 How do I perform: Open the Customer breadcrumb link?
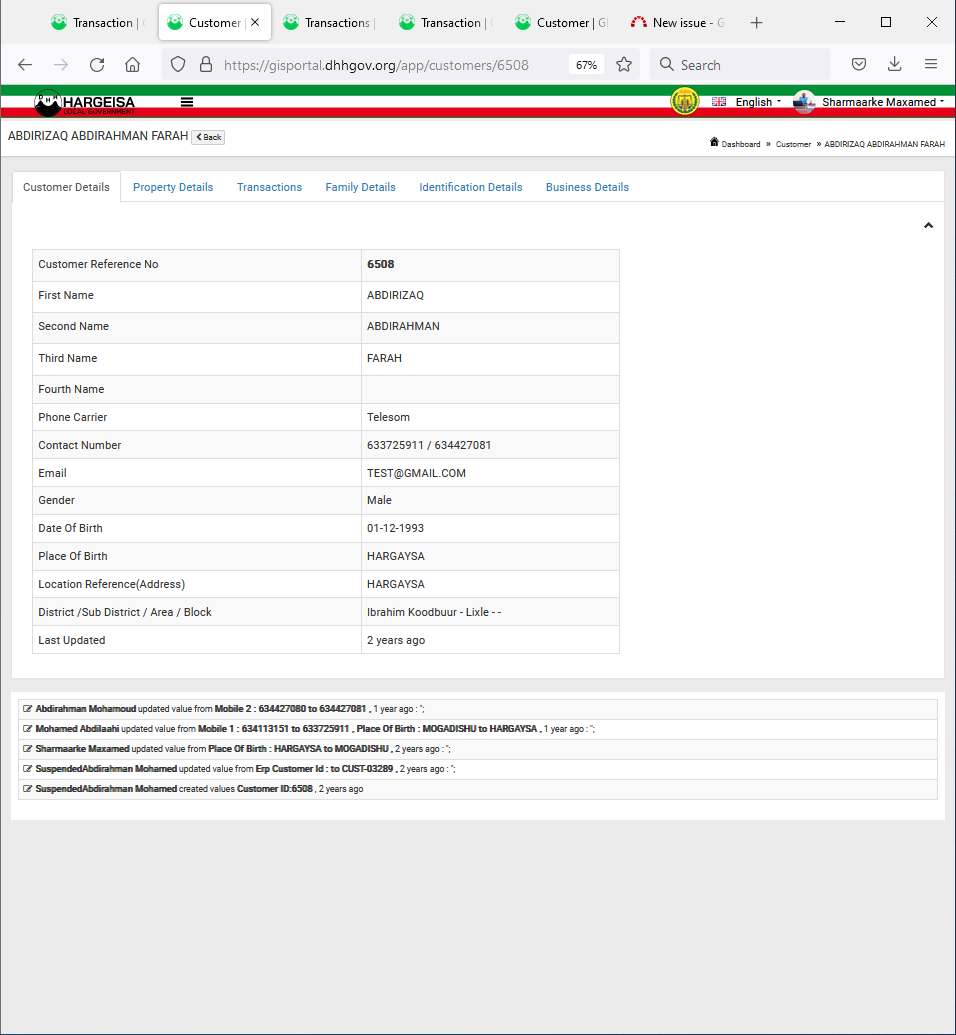pos(793,144)
